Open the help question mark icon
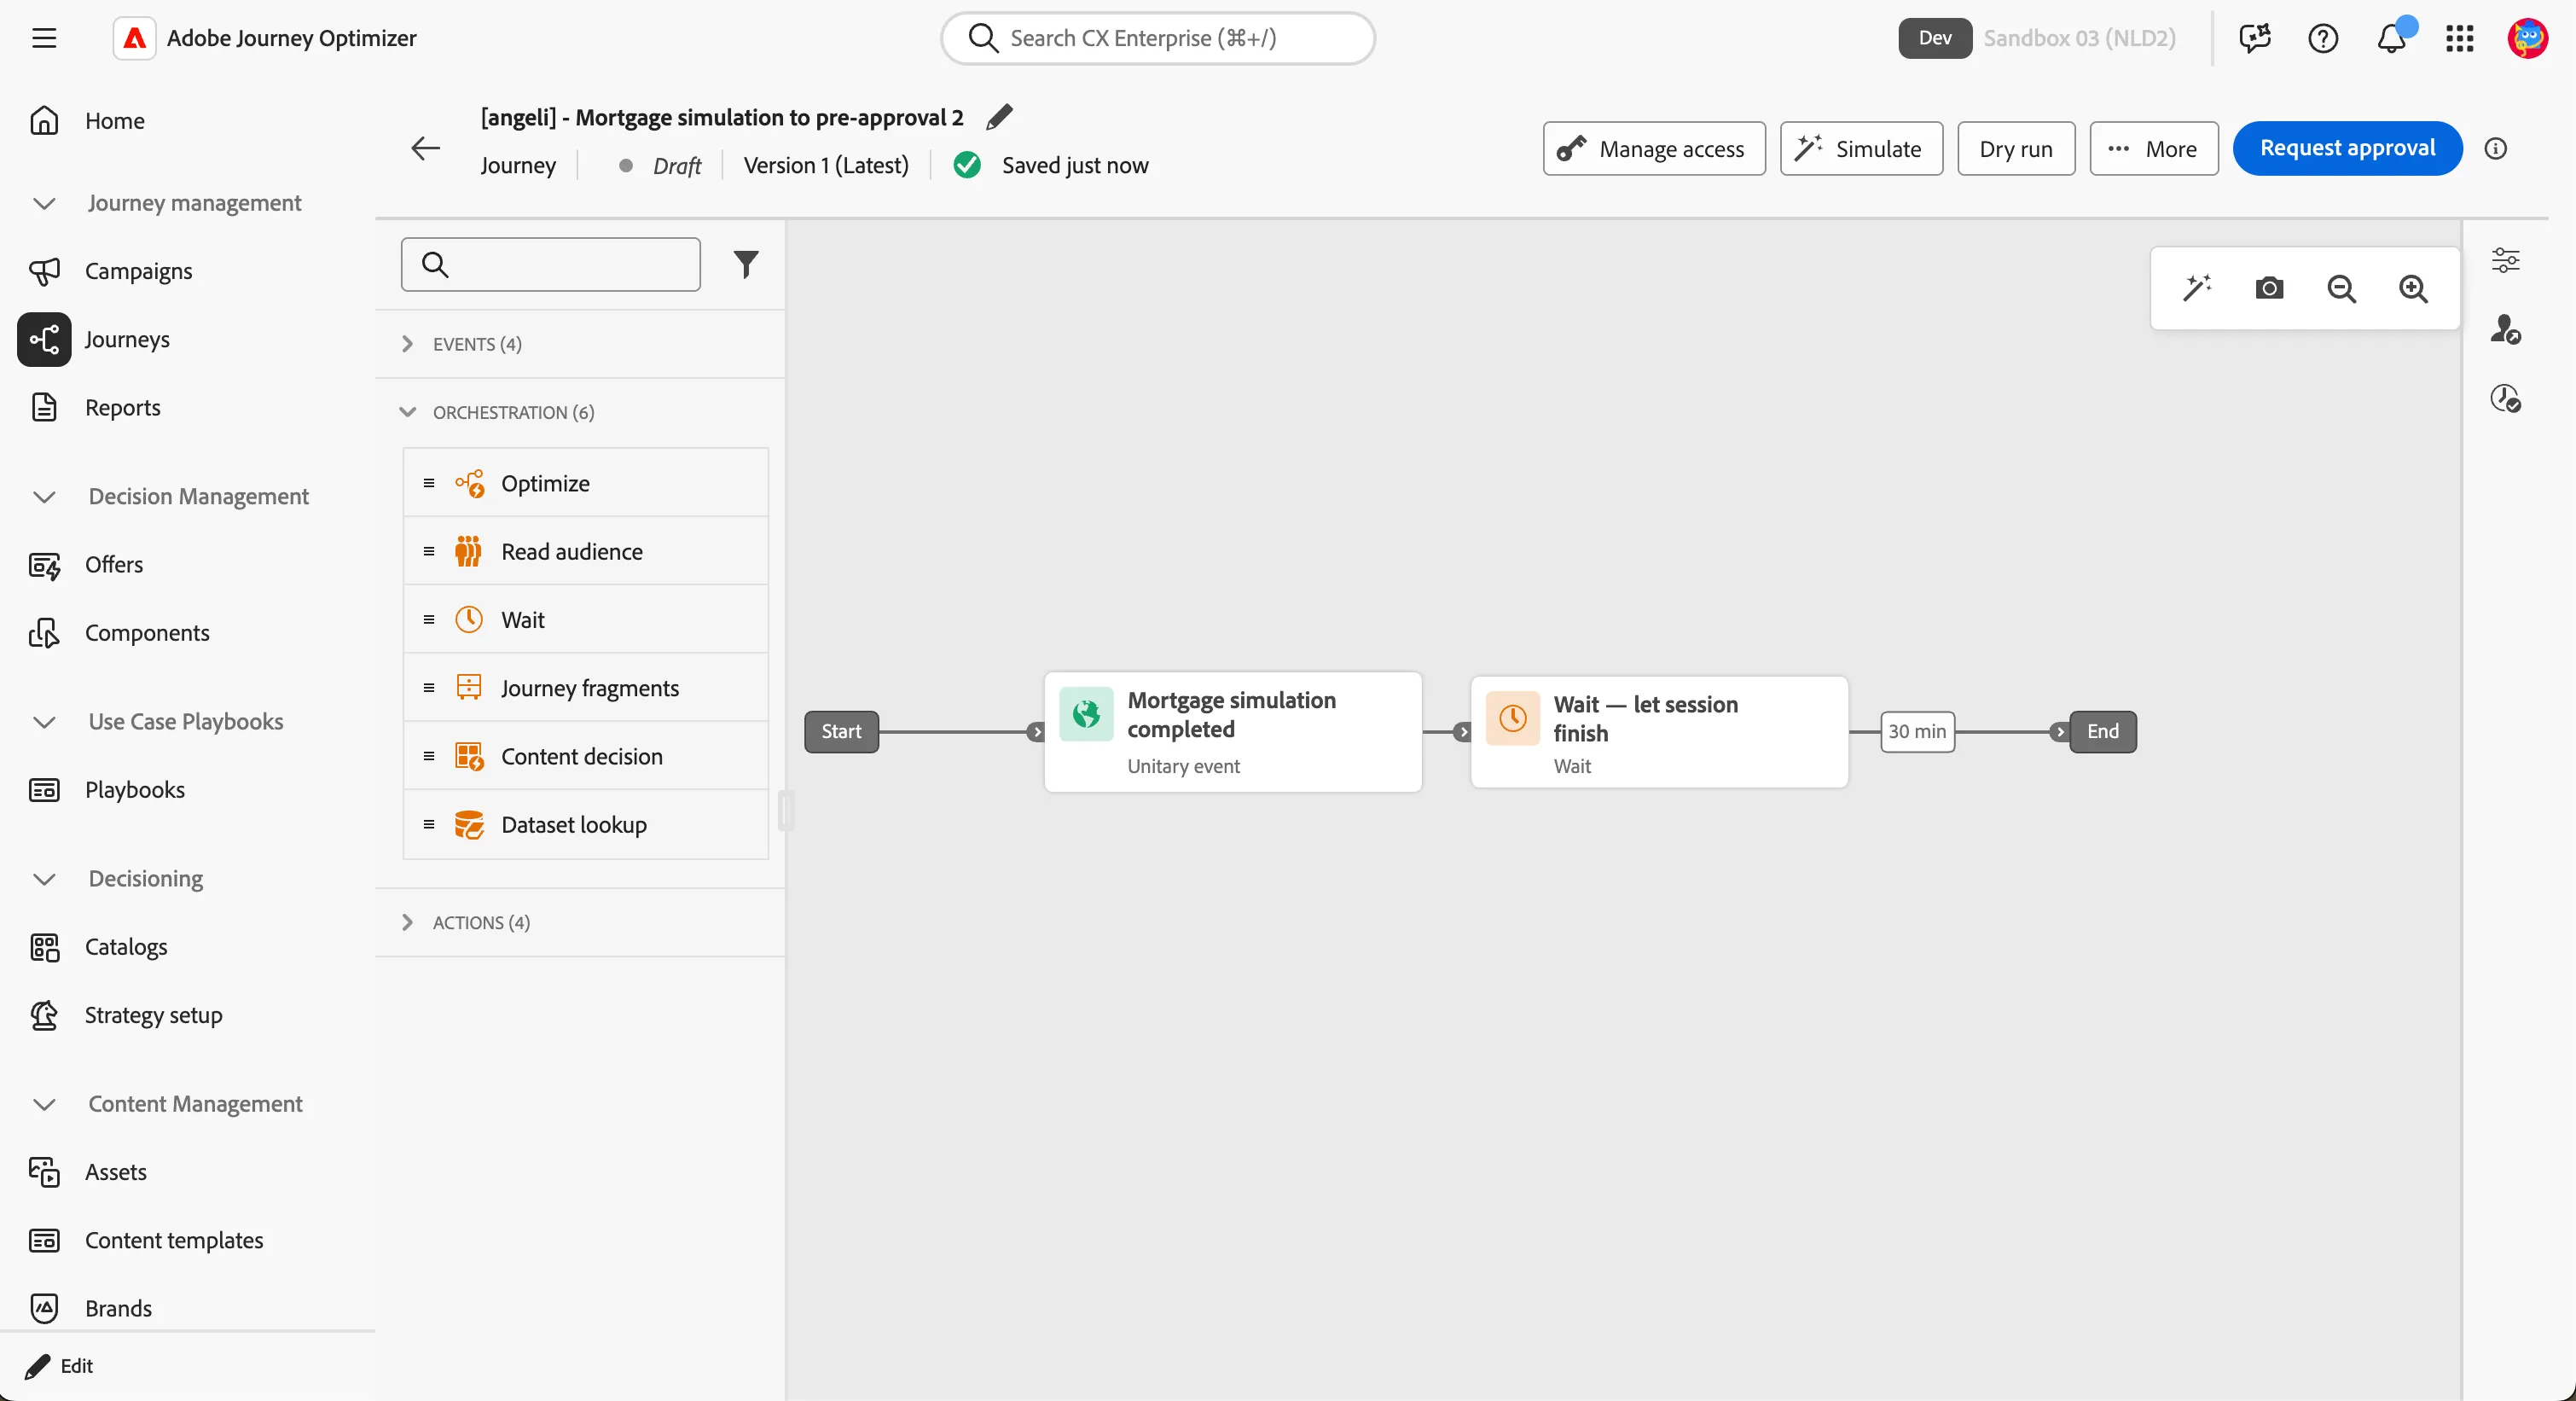2576x1401 pixels. point(2323,38)
